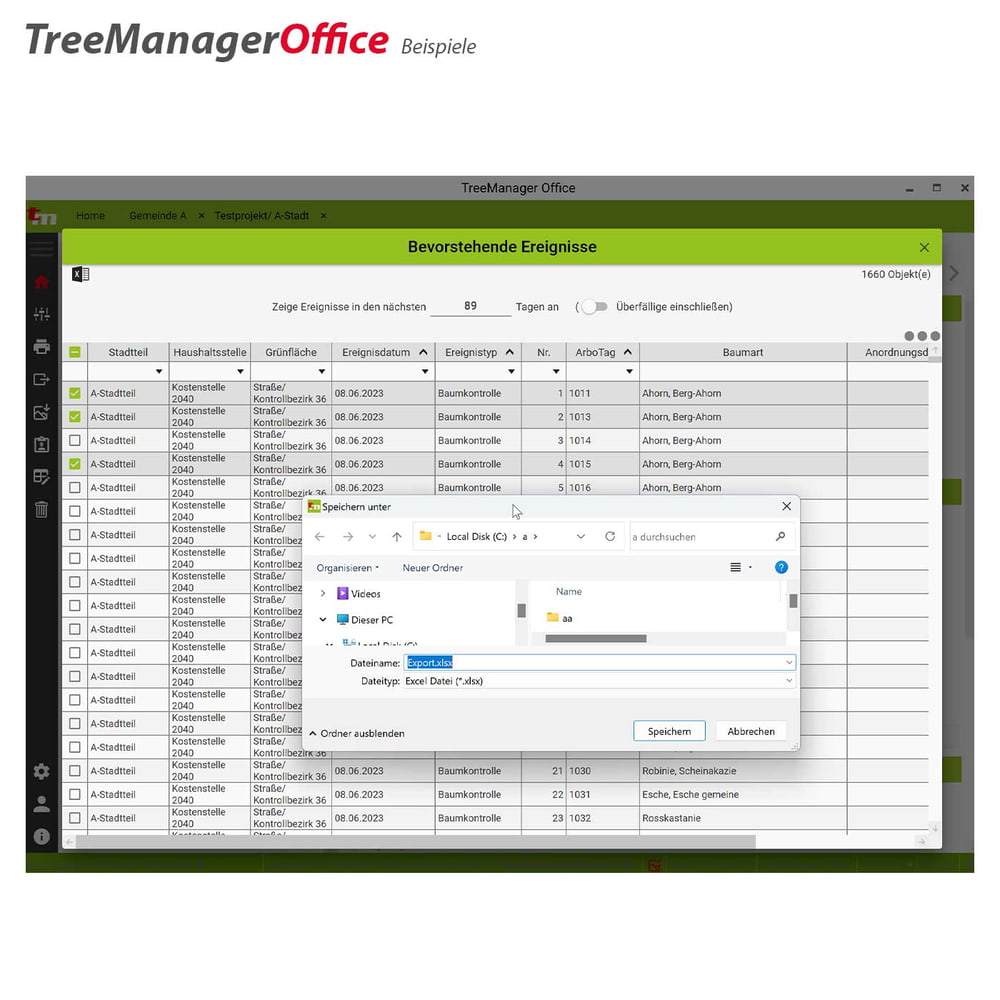
Task: Switch to the Gemeinde A tab
Action: [x=158, y=216]
